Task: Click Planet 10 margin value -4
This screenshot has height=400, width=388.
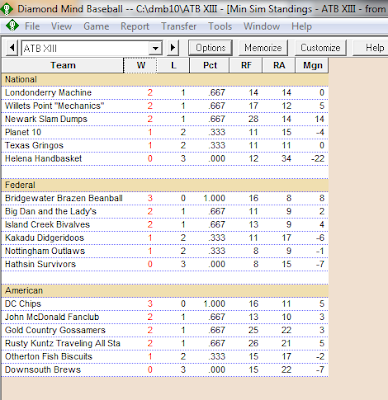Action: [320, 132]
